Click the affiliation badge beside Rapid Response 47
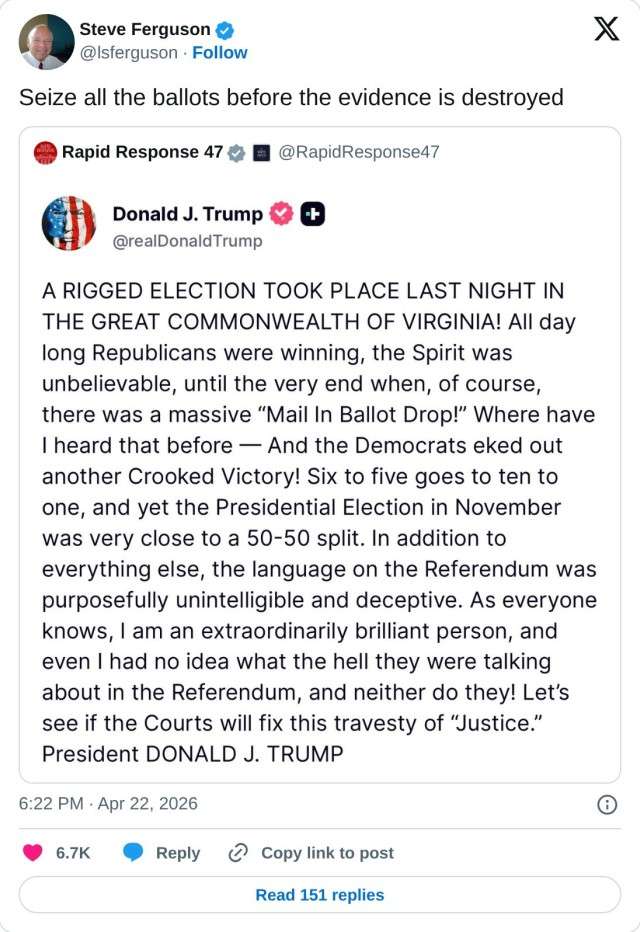 point(261,153)
